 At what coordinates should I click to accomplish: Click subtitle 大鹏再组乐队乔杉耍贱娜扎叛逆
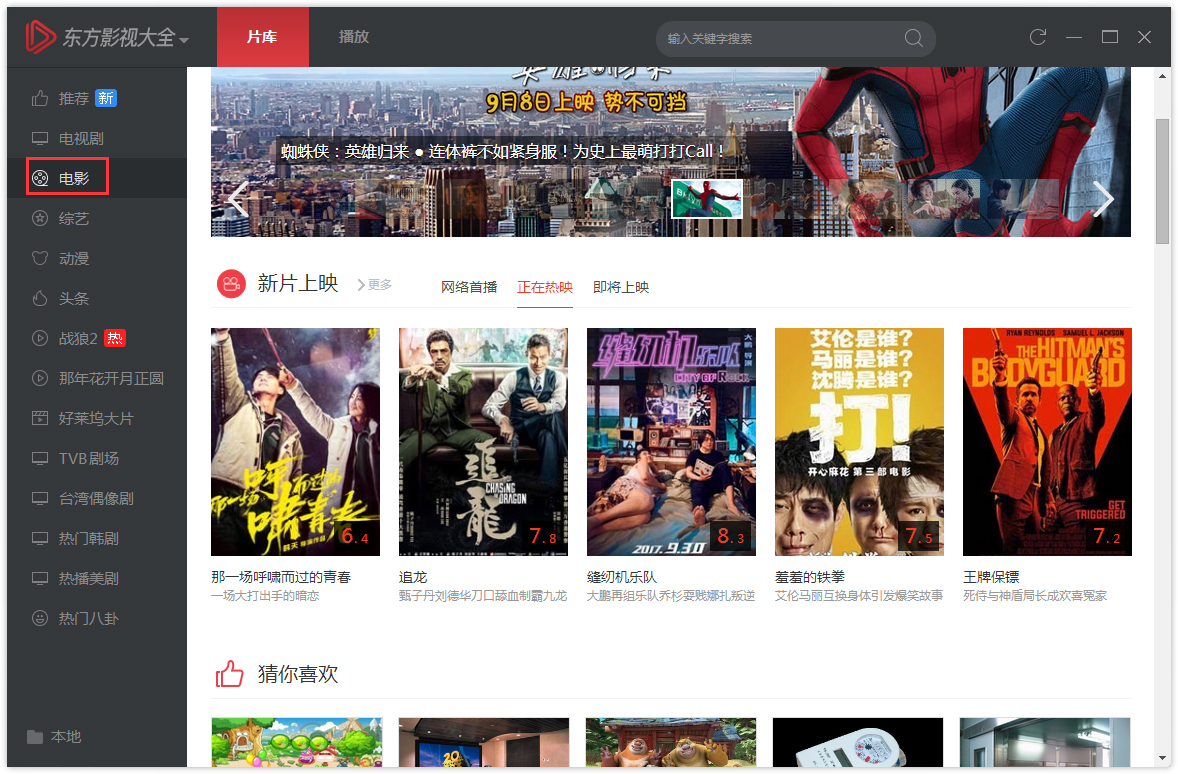click(x=671, y=596)
